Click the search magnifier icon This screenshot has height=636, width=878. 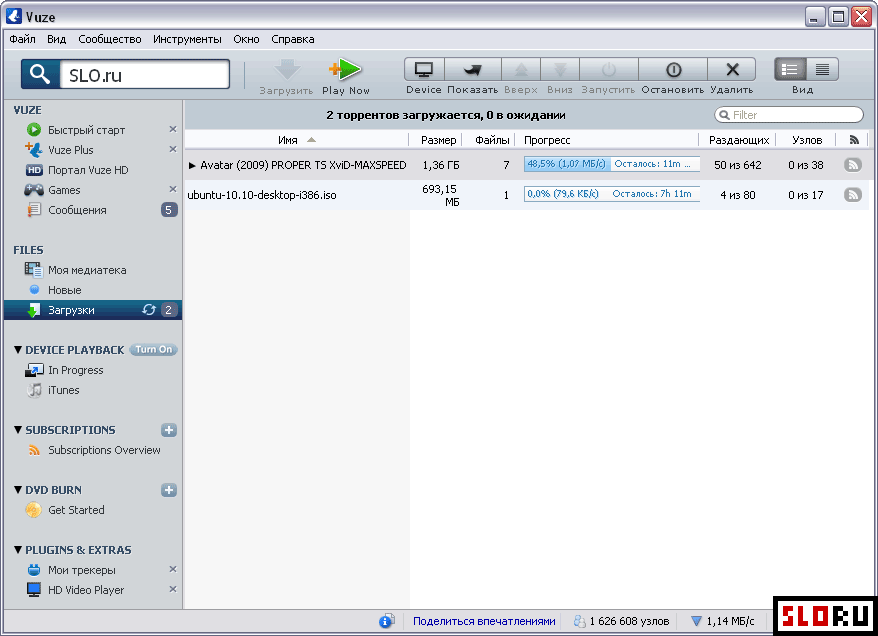(x=40, y=74)
